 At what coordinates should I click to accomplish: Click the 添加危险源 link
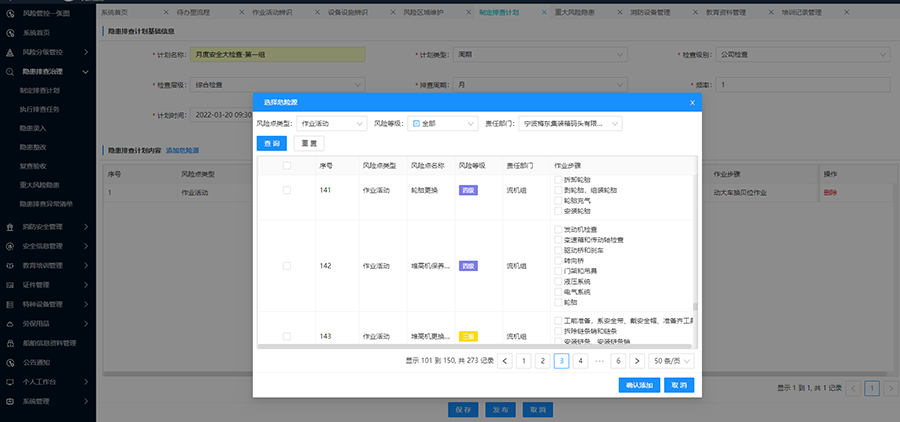[x=183, y=150]
